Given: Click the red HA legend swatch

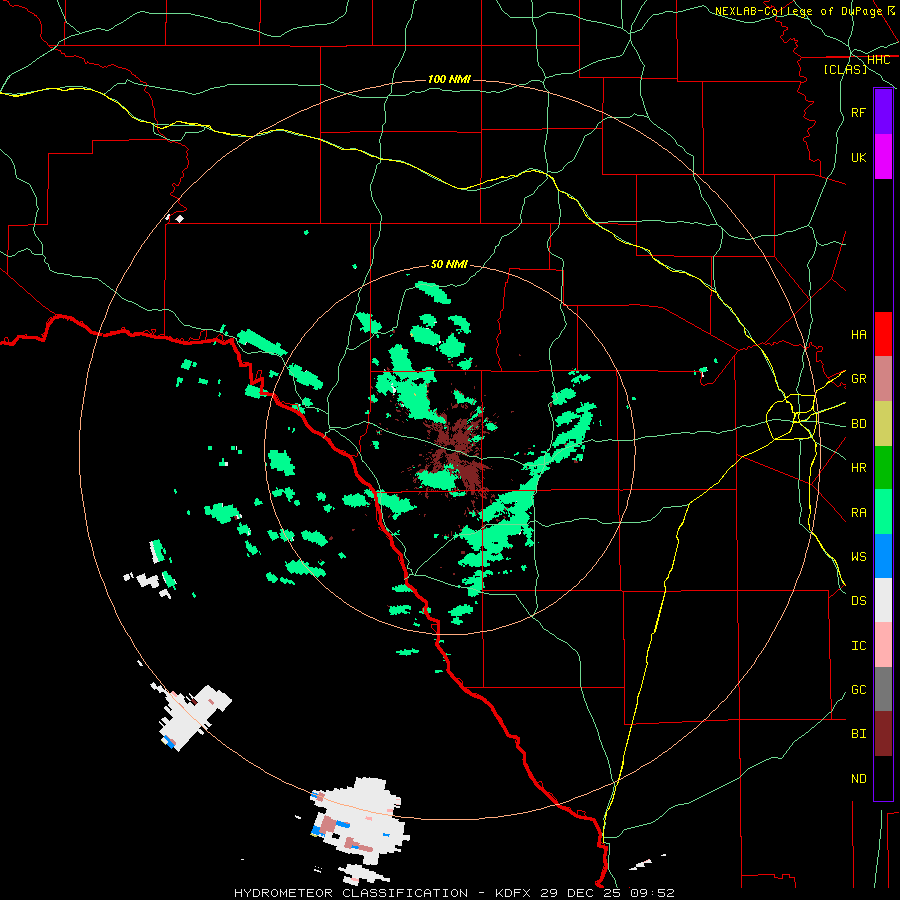Looking at the screenshot, I should tap(883, 334).
